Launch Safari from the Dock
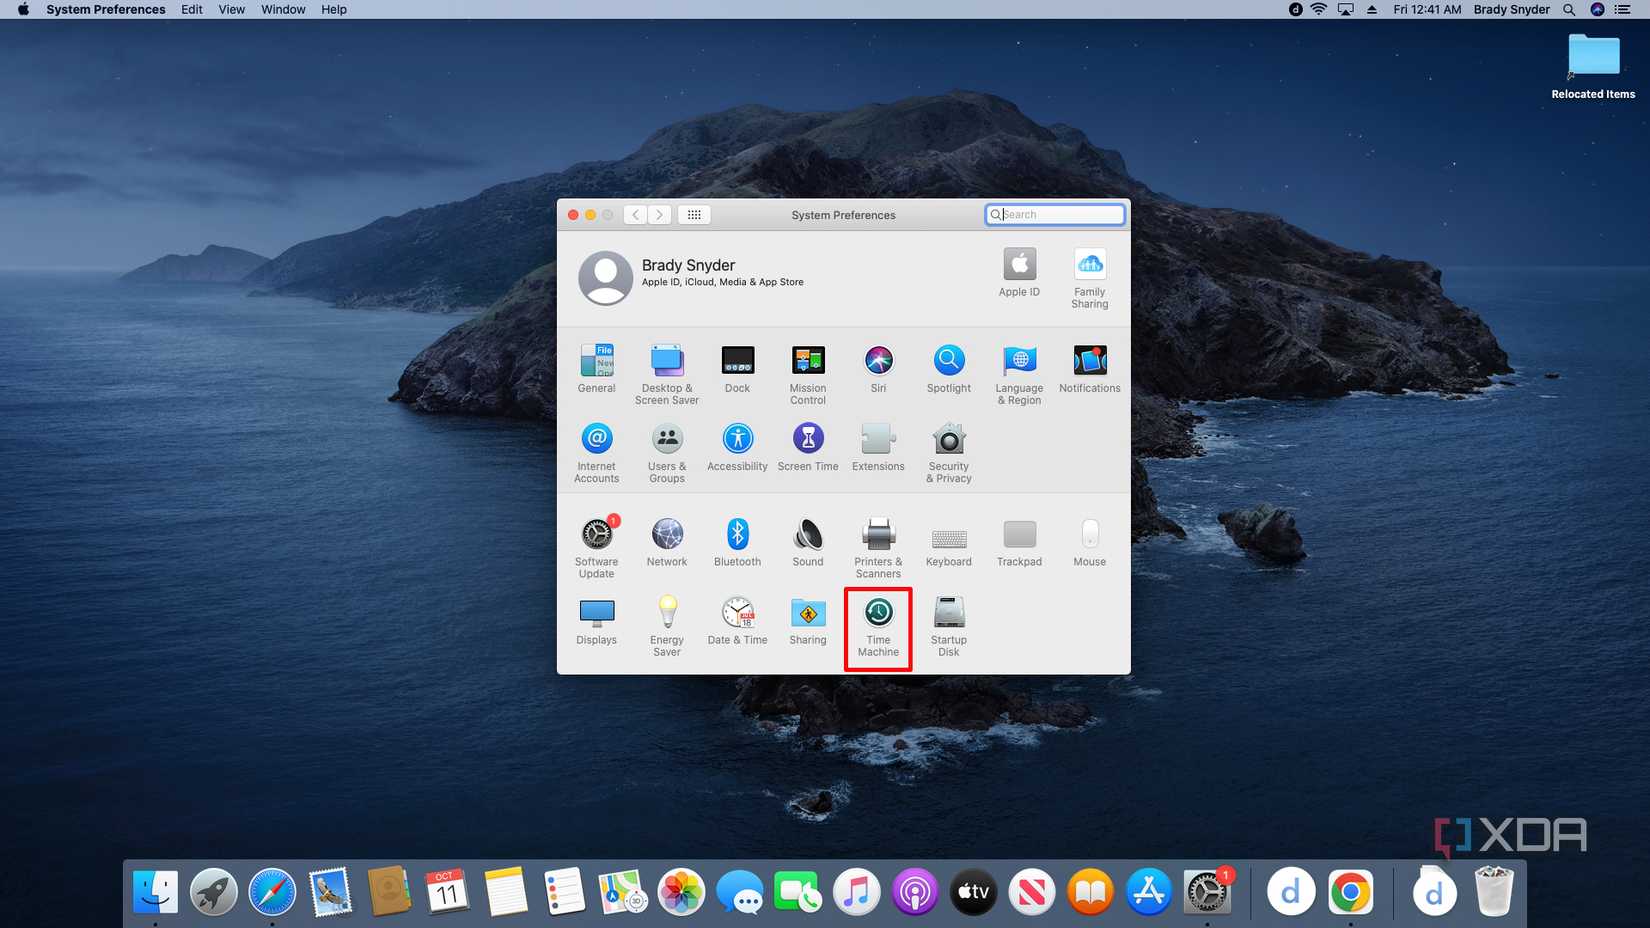 click(x=272, y=892)
